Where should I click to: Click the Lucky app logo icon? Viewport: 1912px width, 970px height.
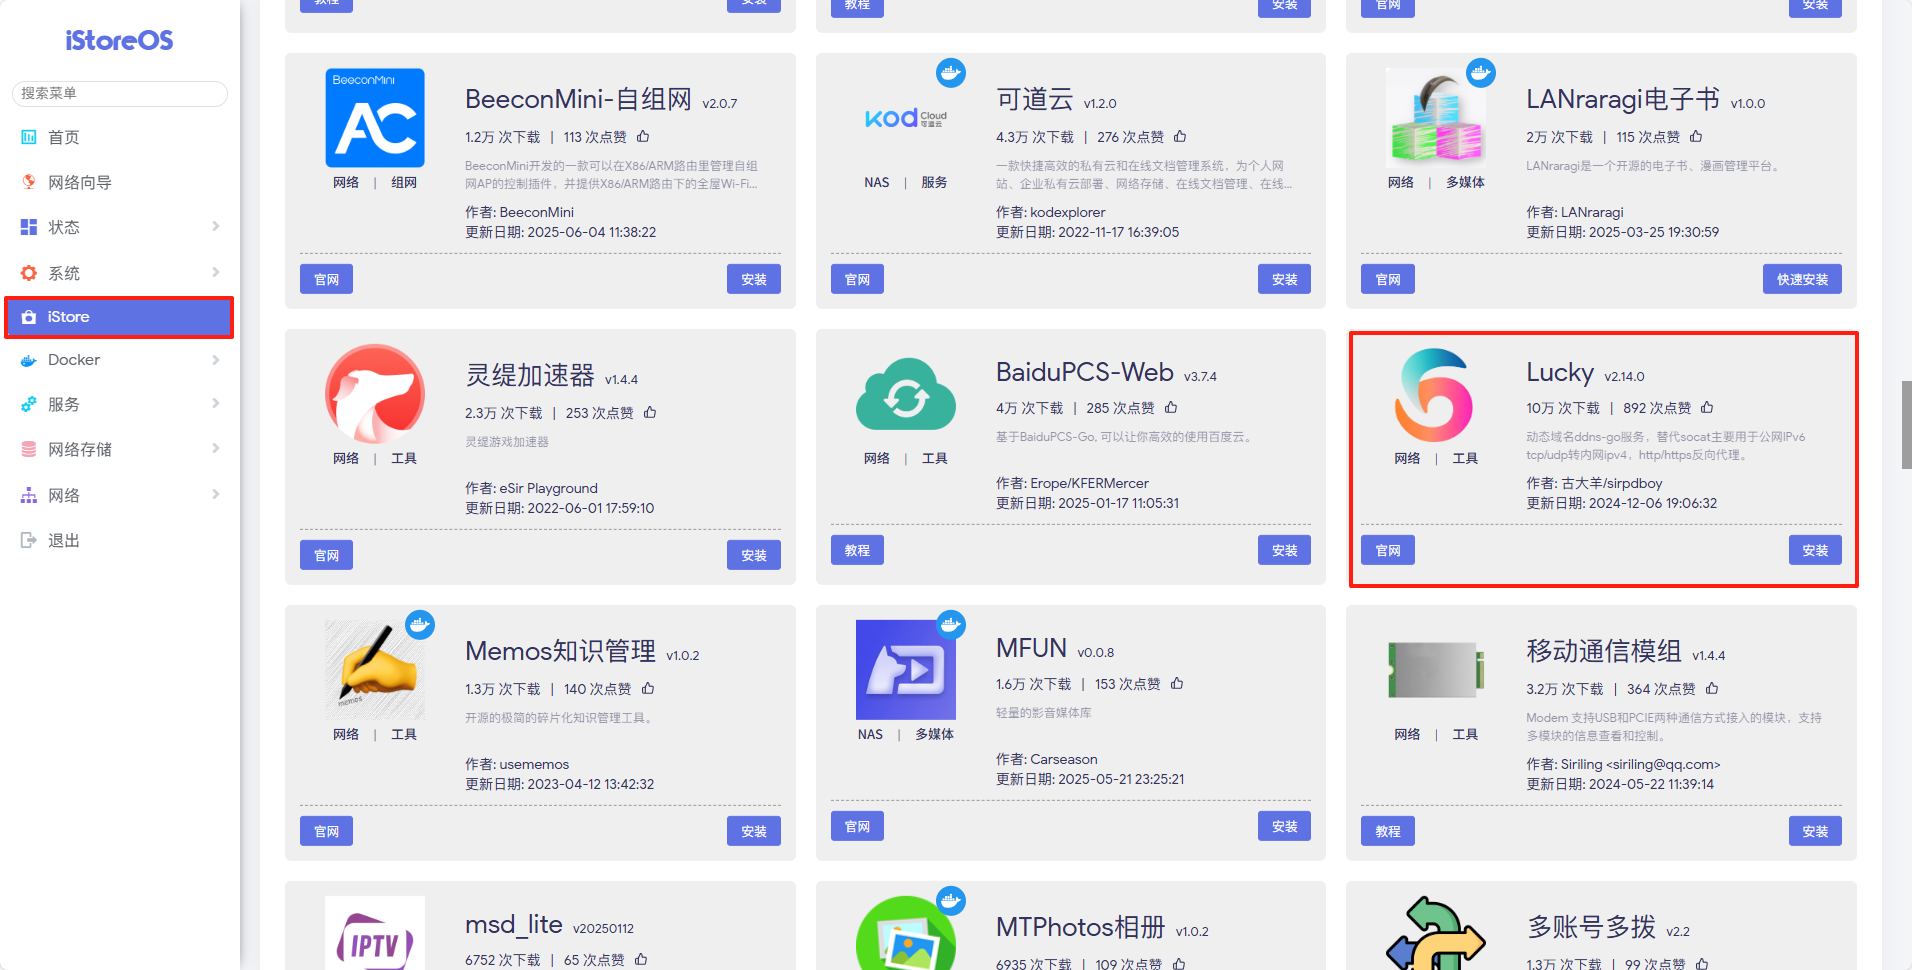(x=1436, y=394)
